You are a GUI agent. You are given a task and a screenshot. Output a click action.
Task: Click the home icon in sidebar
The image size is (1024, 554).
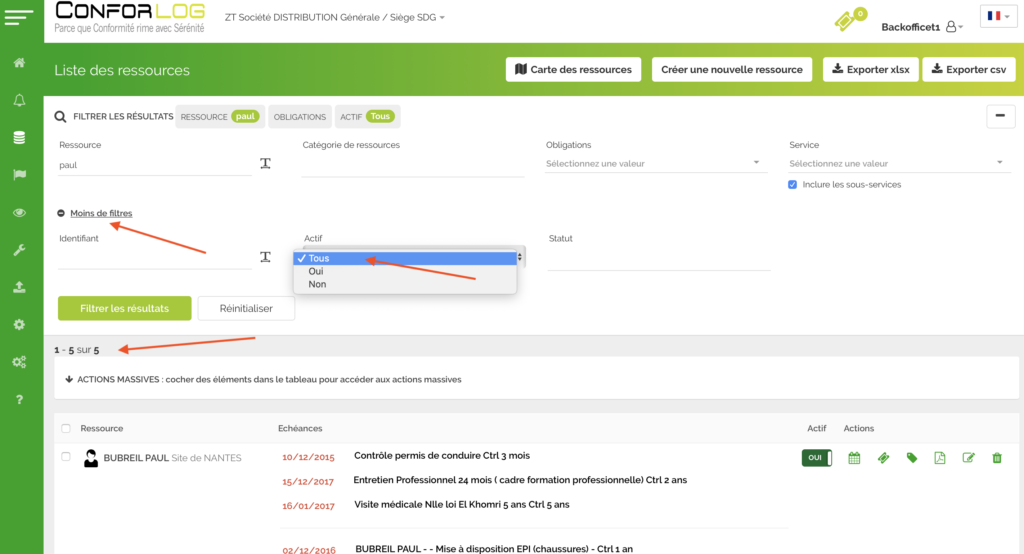(x=19, y=63)
